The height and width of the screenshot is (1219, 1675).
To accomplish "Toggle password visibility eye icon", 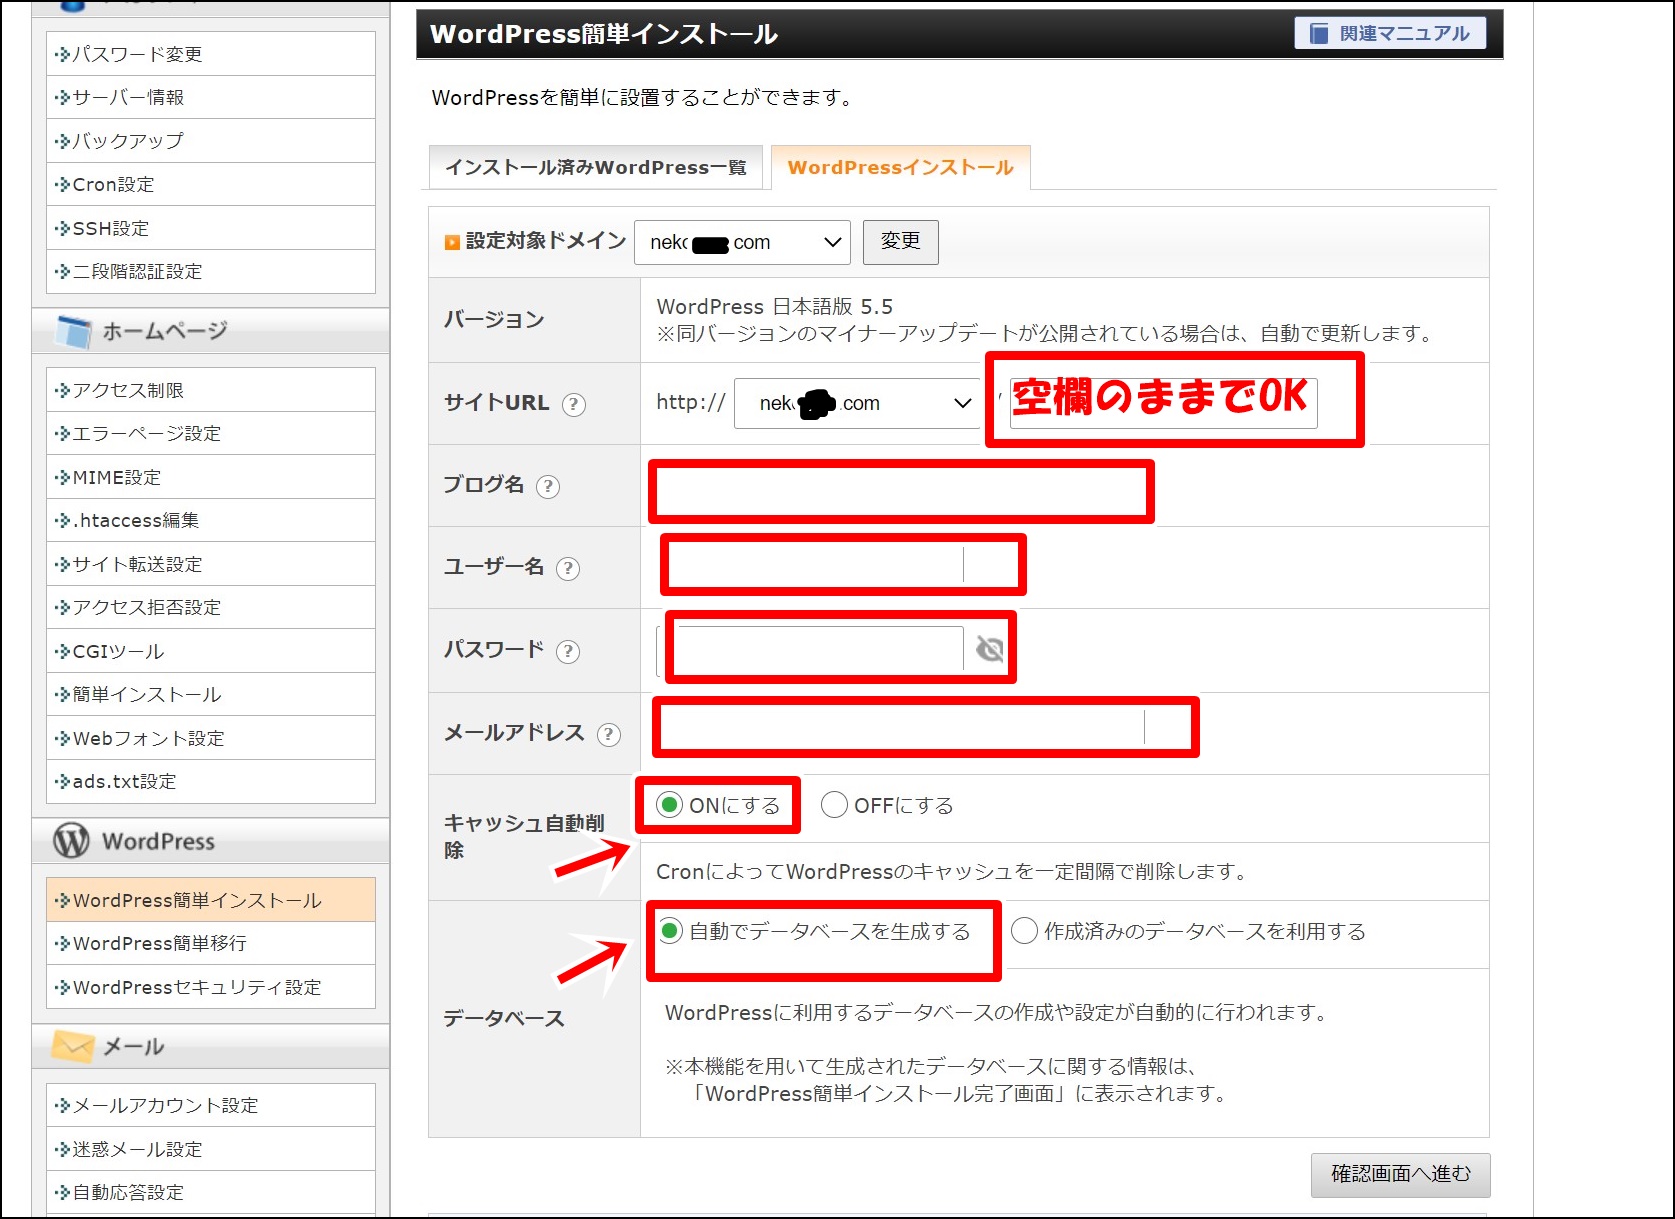I will click(989, 649).
